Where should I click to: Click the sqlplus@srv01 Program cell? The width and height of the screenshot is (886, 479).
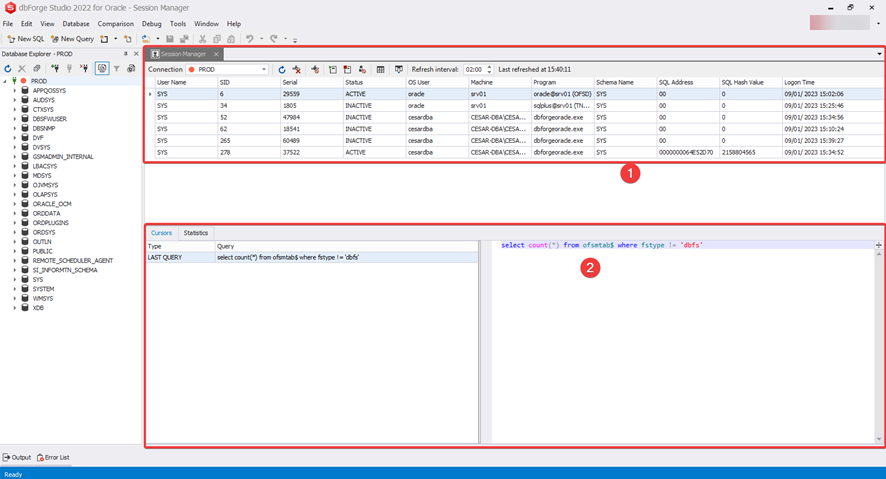point(562,106)
